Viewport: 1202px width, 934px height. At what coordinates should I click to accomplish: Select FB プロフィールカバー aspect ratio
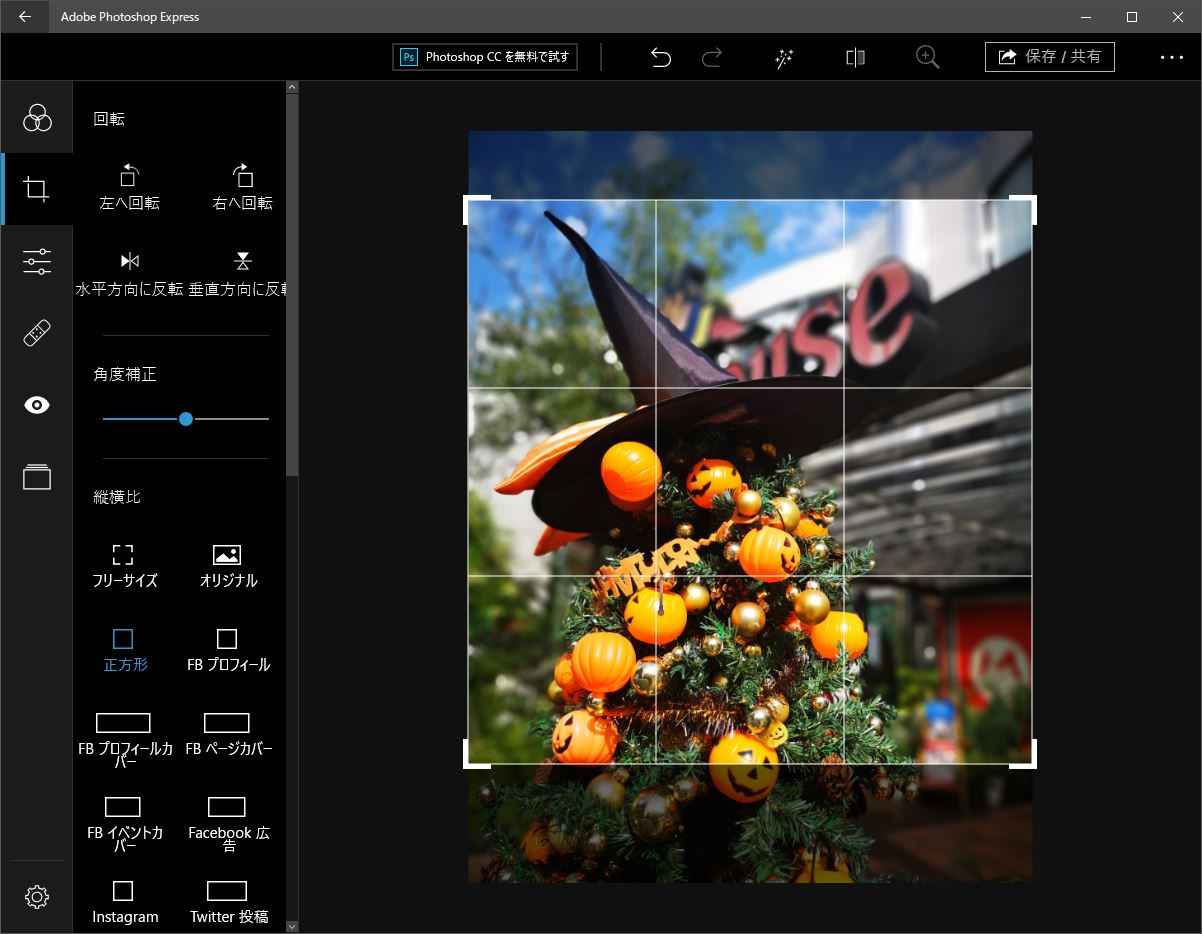(x=124, y=741)
